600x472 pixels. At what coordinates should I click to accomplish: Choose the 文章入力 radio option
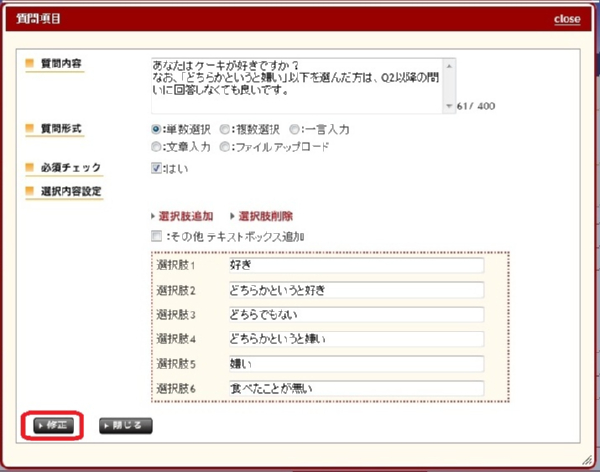pos(156,147)
